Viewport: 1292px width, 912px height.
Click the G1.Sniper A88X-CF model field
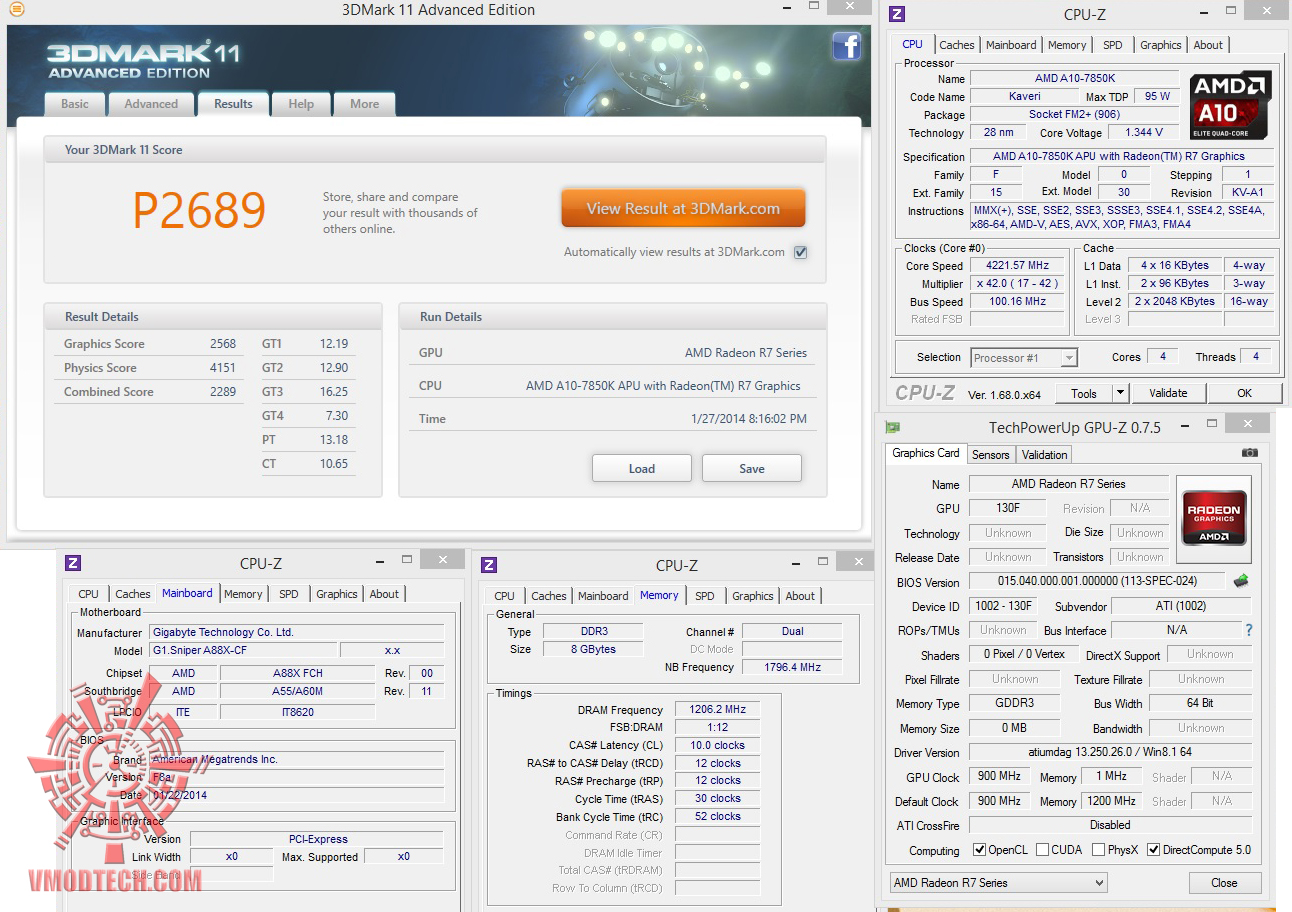(x=244, y=651)
